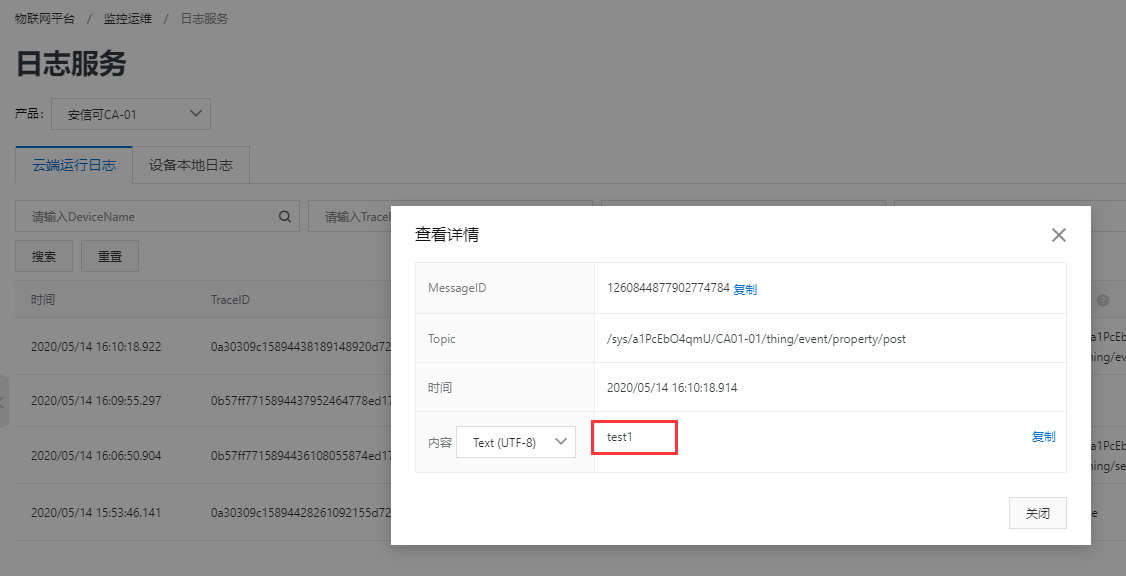This screenshot has height=576, width=1126.
Task: Click the 查看详情 dialog title
Action: tap(447, 235)
